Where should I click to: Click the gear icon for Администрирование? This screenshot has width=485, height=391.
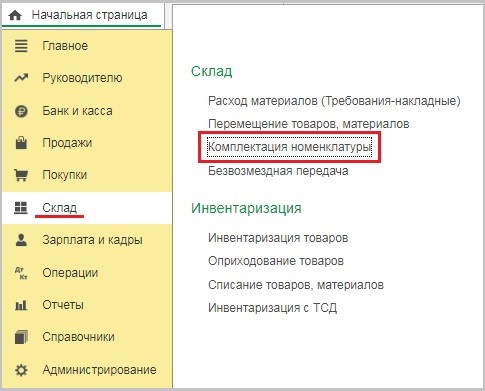click(x=21, y=370)
